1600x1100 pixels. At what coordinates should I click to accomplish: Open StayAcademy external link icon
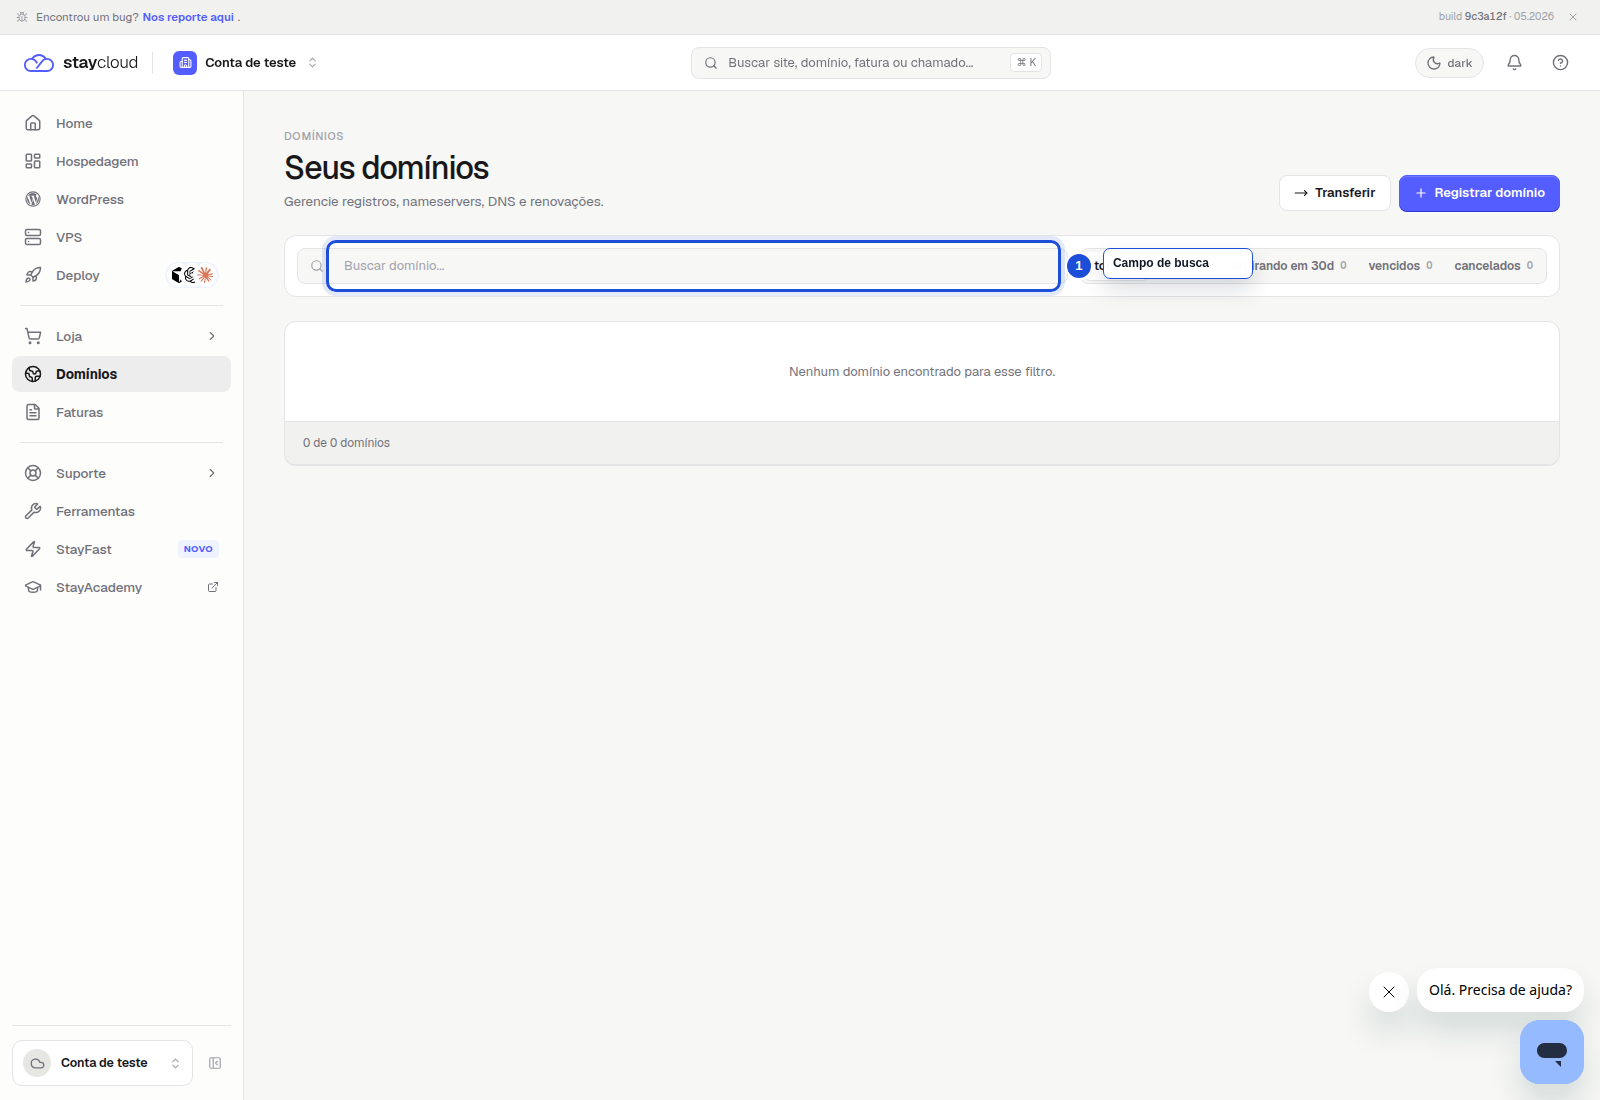(x=213, y=587)
